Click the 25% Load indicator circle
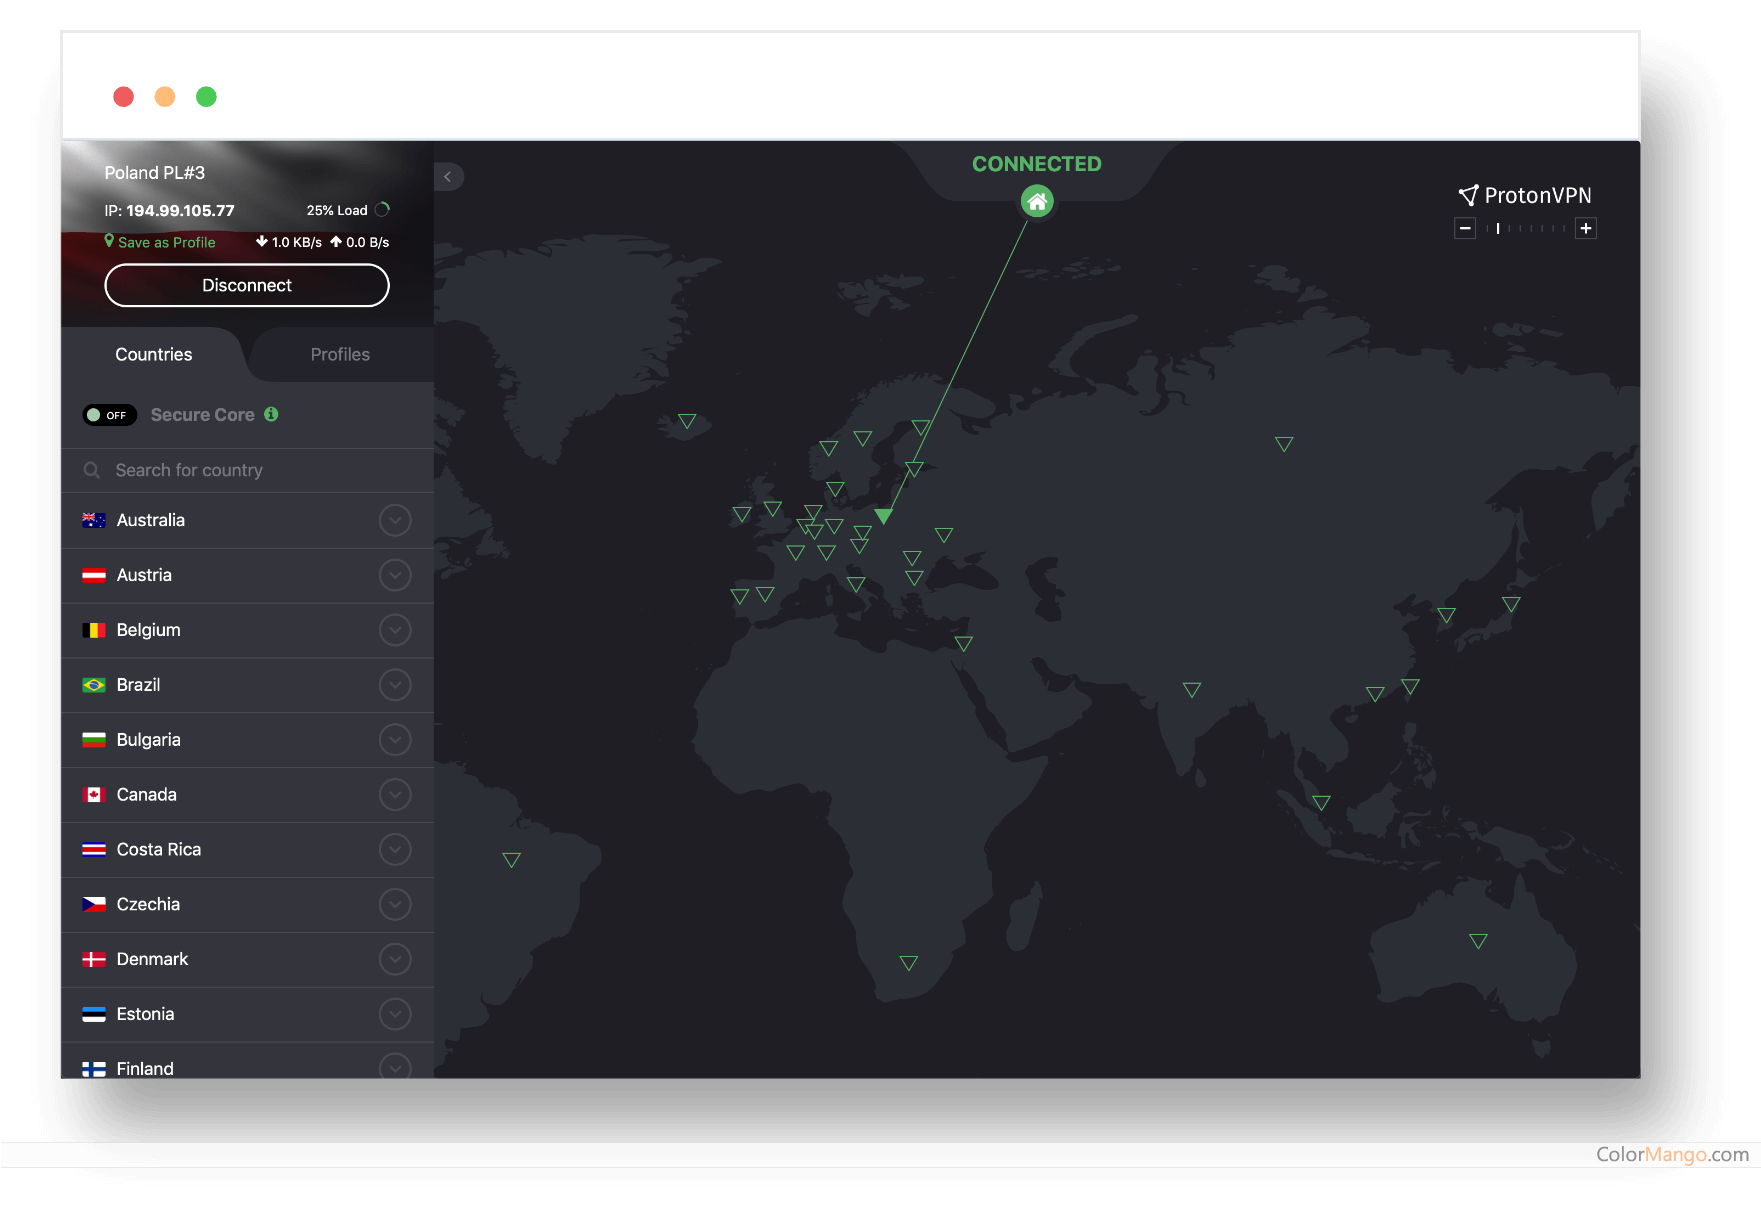This screenshot has width=1761, height=1218. [x=381, y=210]
